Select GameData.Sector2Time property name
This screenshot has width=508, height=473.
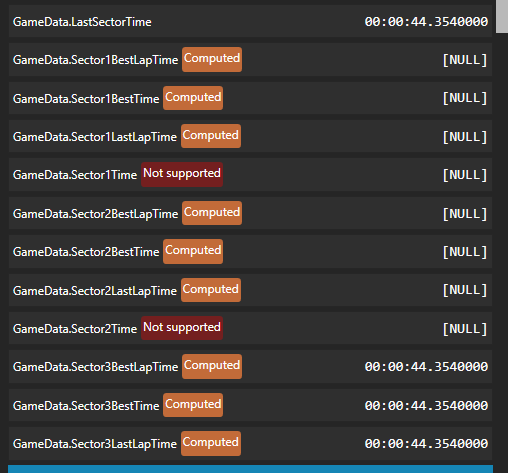[x=75, y=329]
